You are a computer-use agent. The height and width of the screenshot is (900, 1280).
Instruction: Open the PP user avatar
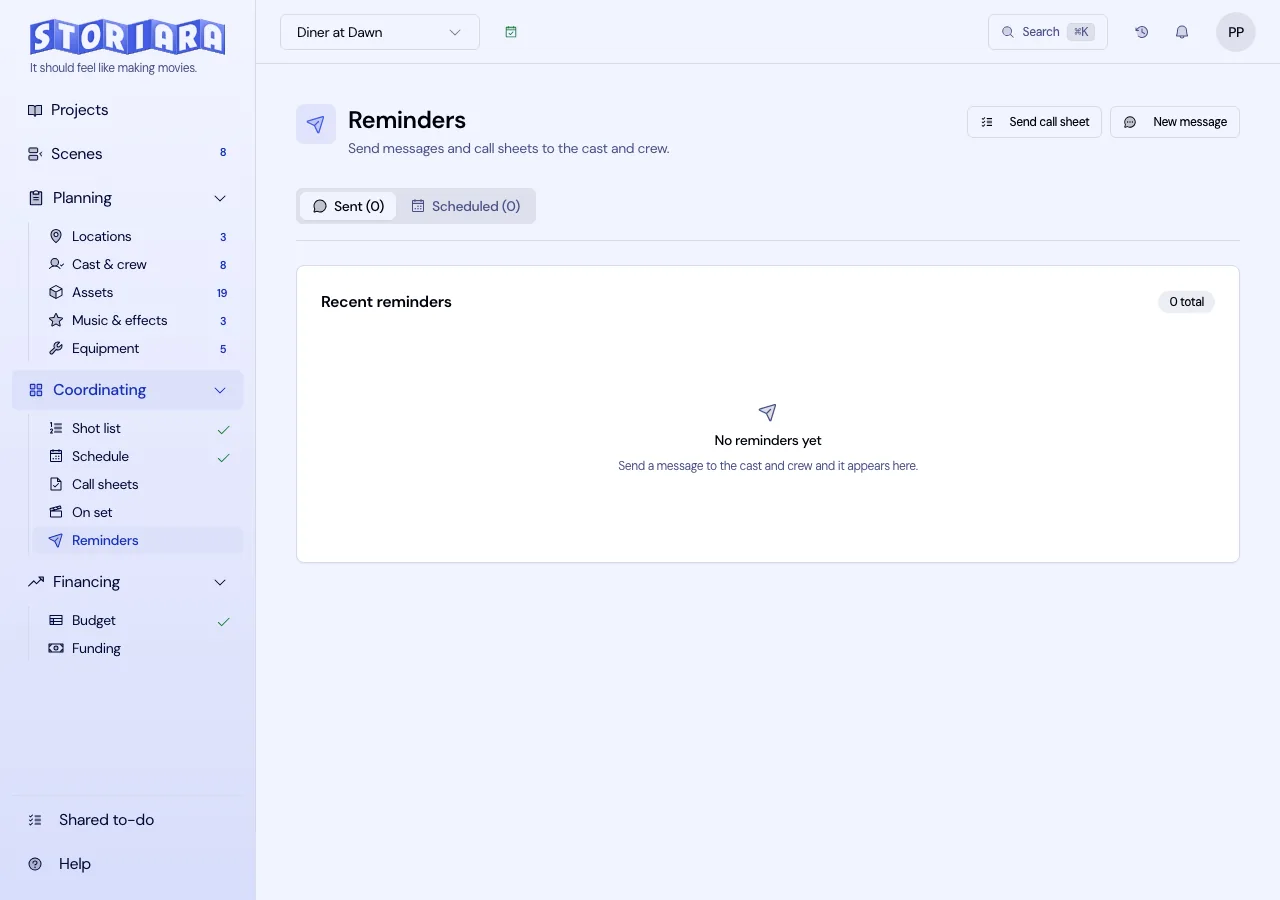pyautogui.click(x=1236, y=32)
